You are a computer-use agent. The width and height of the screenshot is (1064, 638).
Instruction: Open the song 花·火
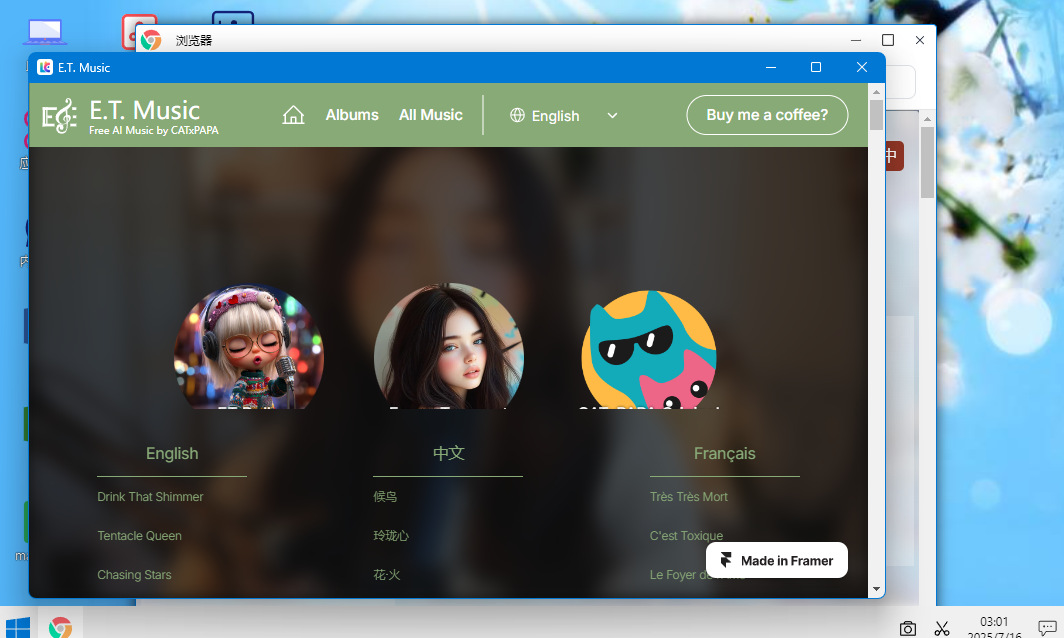[387, 575]
